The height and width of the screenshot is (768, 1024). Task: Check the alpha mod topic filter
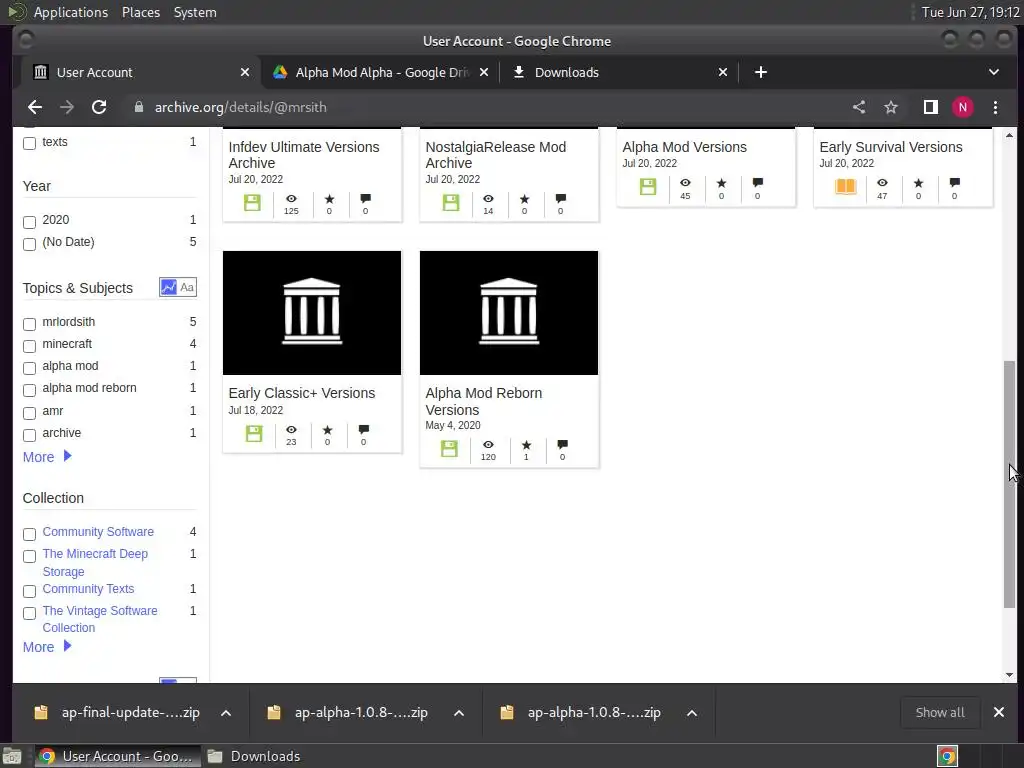[29, 368]
